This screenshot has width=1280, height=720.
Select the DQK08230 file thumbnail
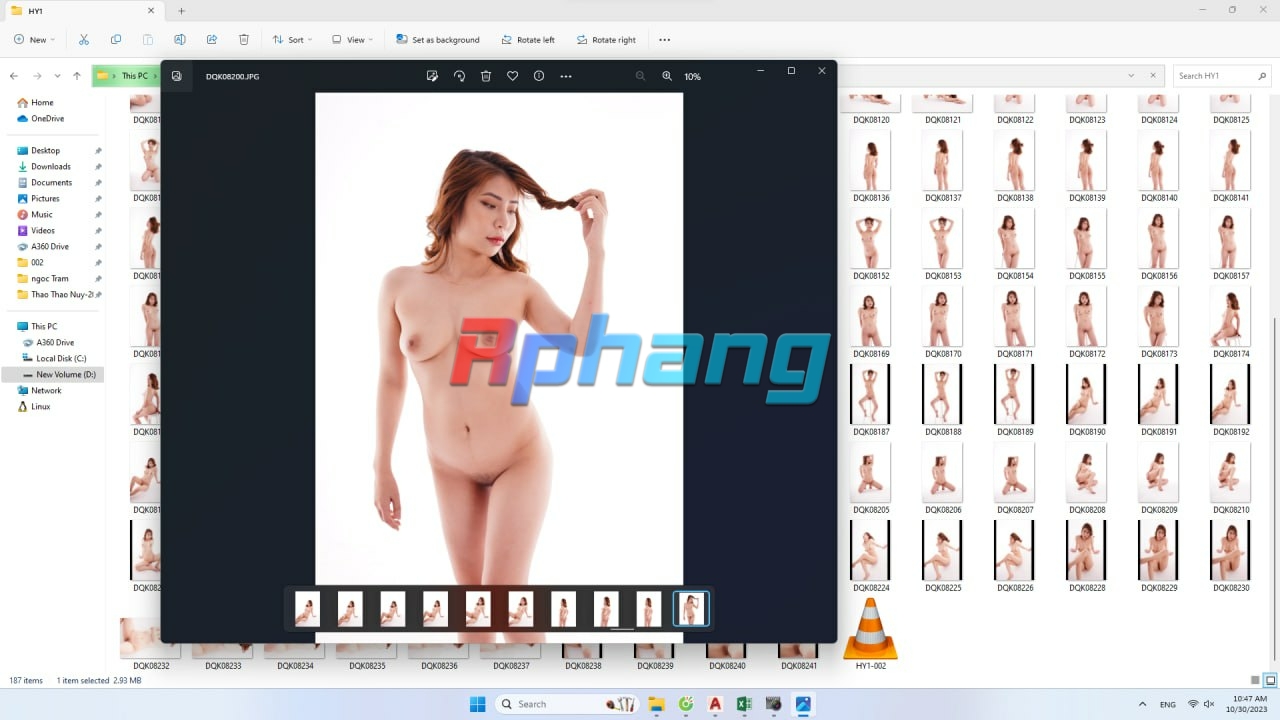1231,557
